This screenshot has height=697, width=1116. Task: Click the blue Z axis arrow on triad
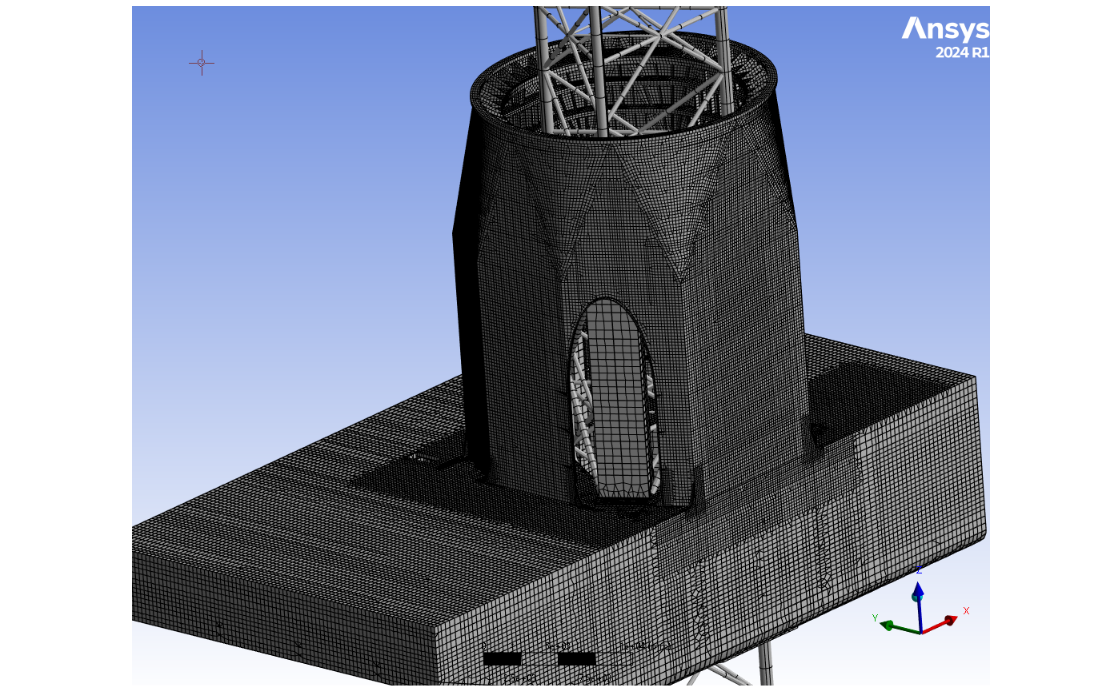coord(919,605)
